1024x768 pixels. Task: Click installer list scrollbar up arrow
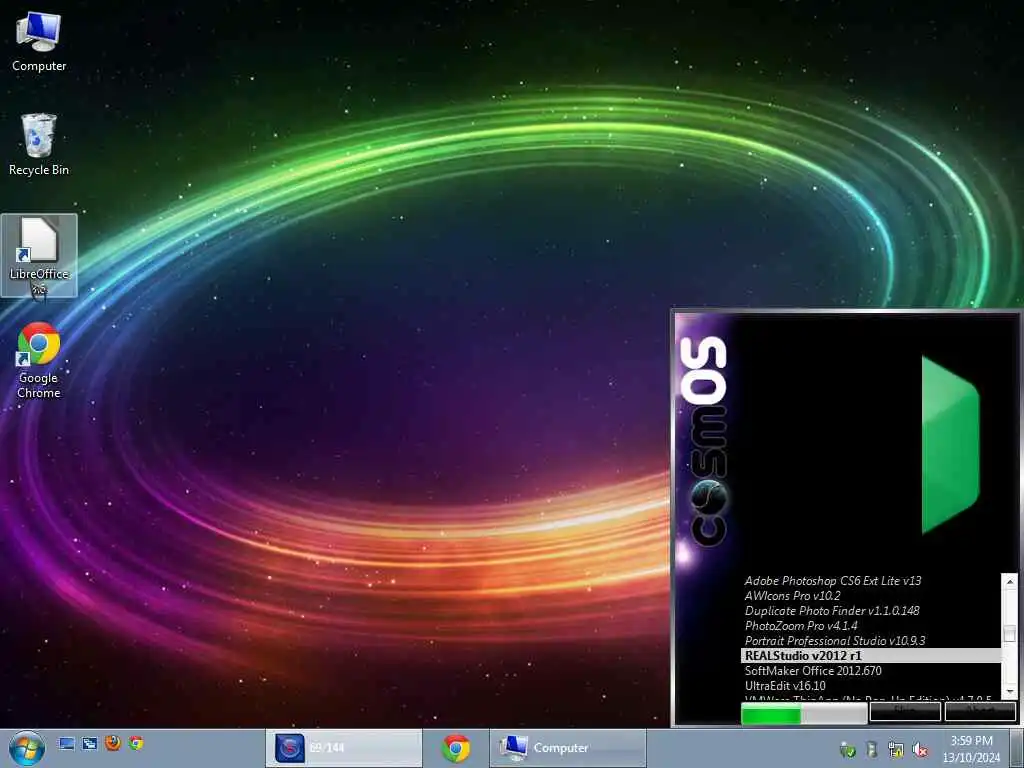[1010, 581]
